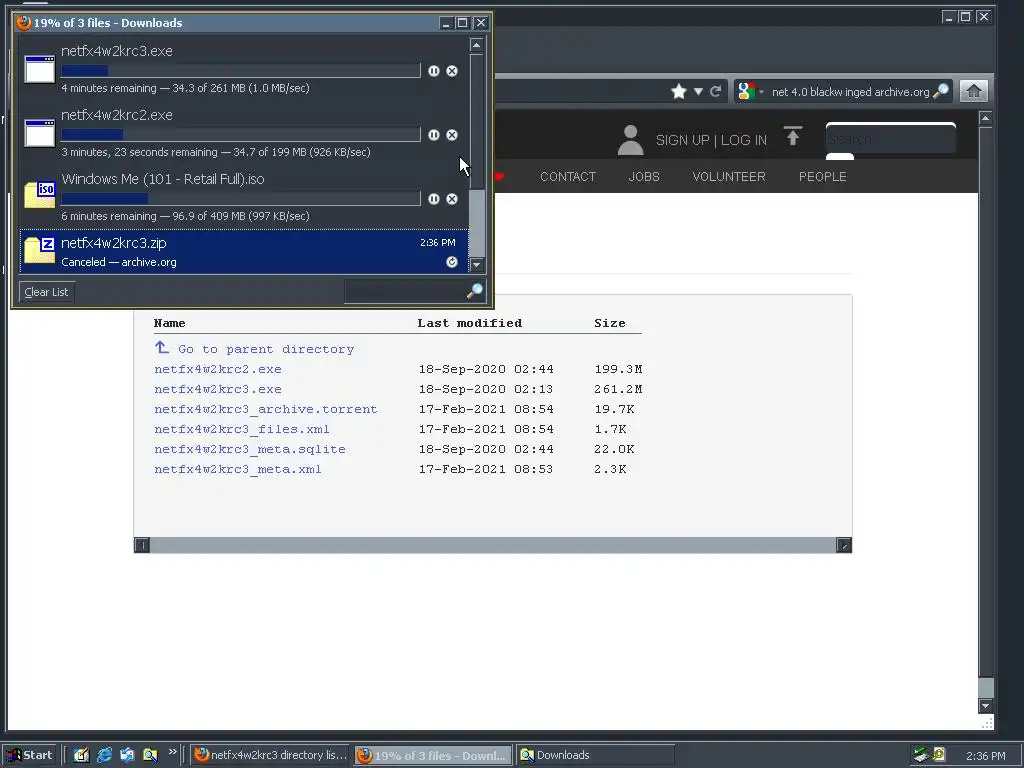Expand the quick launch chevron
Viewport: 1024px width, 768px height.
pyautogui.click(x=172, y=752)
